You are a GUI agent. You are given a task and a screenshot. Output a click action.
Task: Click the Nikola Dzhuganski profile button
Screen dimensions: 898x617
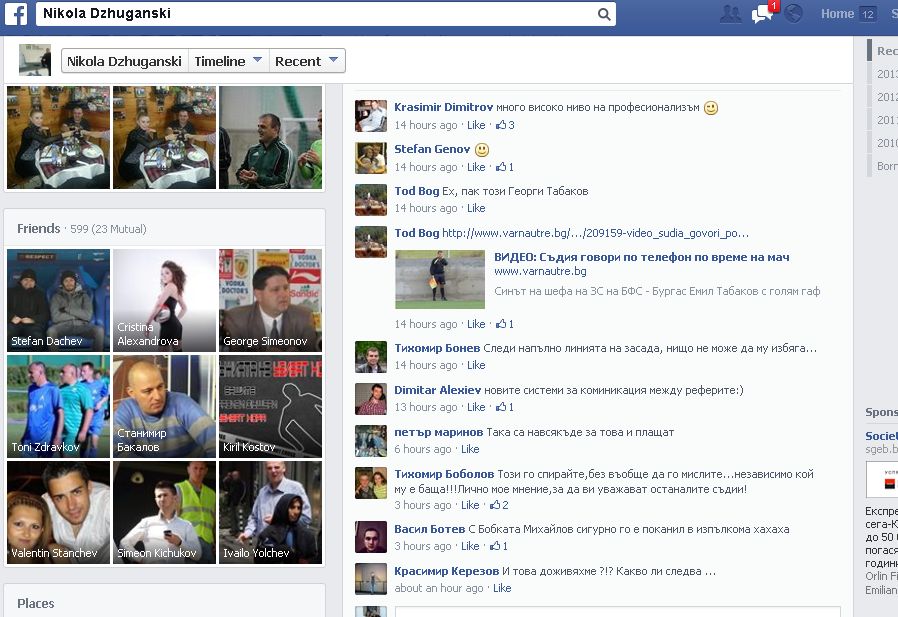pos(124,61)
